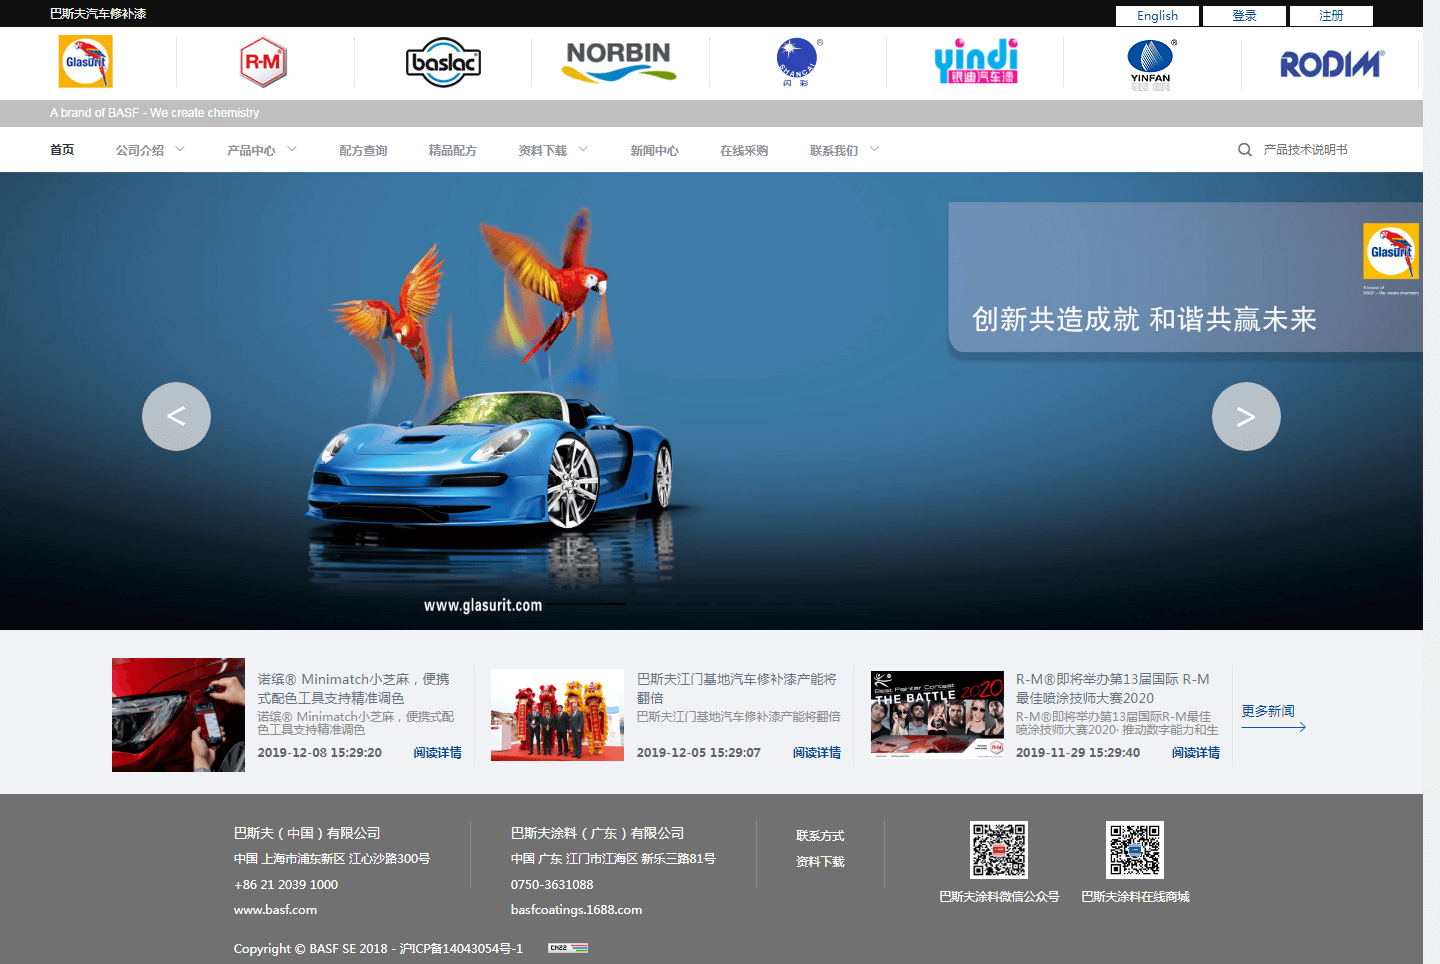This screenshot has height=964, width=1440.
Task: Click the search magnifier icon
Action: [1245, 150]
